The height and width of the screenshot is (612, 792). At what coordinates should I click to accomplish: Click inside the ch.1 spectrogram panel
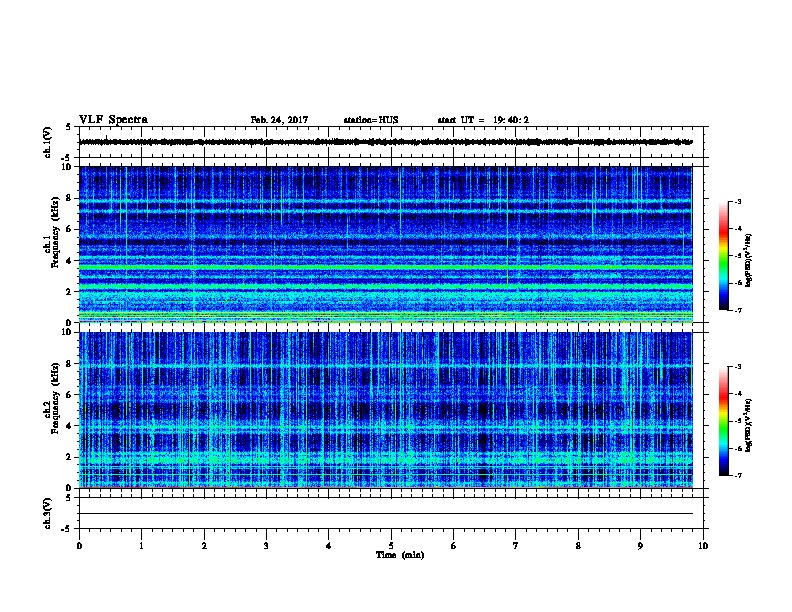point(386,244)
